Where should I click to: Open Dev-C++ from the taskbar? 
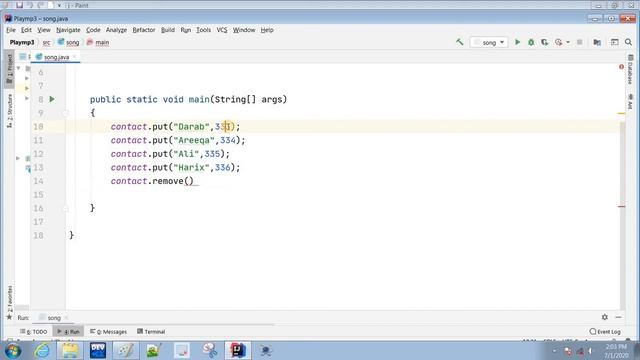[x=98, y=351]
